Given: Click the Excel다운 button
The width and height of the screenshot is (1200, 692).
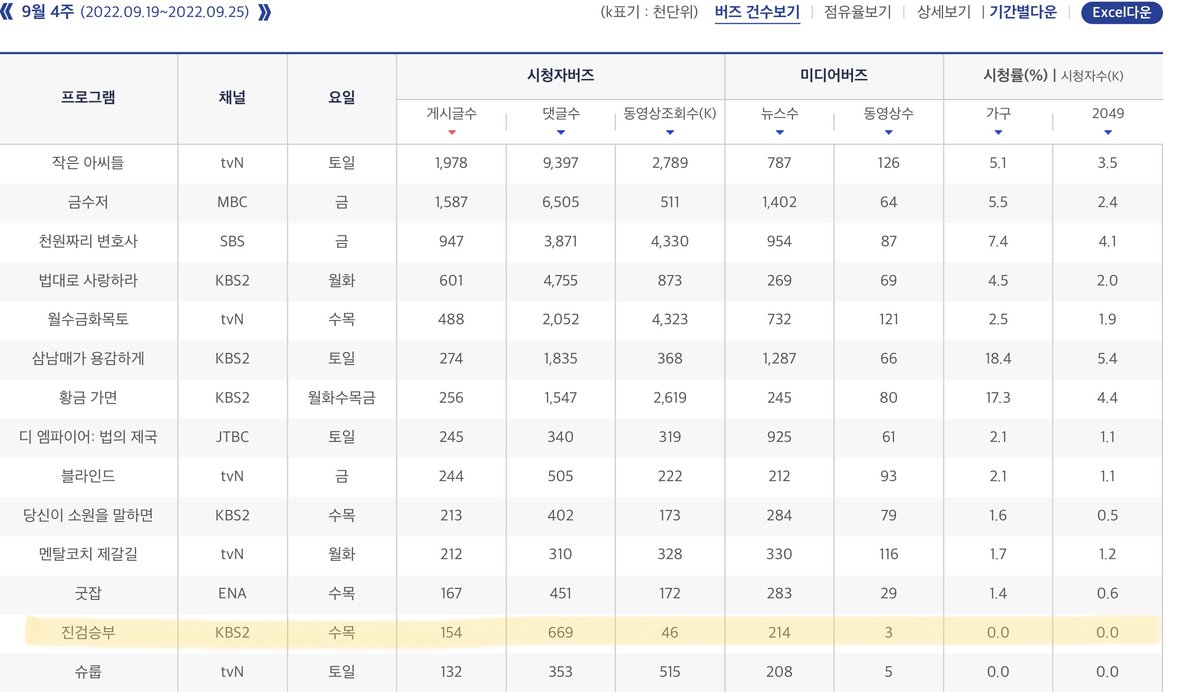Looking at the screenshot, I should click(x=1121, y=13).
